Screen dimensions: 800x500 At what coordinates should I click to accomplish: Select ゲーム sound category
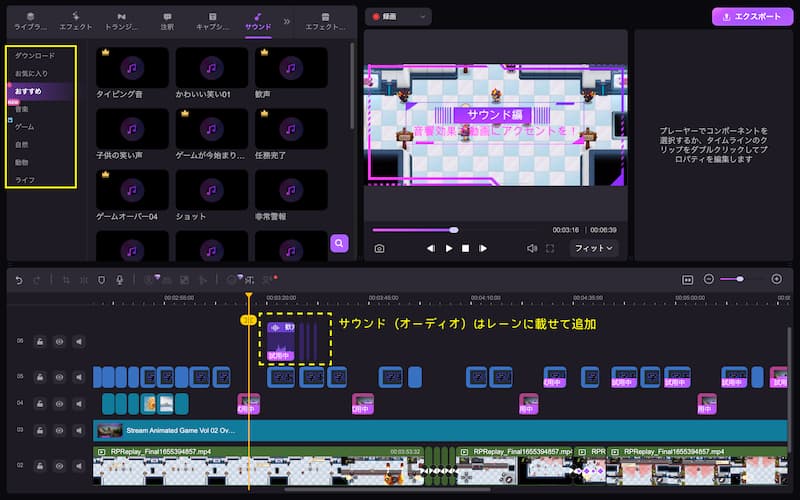pos(24,127)
